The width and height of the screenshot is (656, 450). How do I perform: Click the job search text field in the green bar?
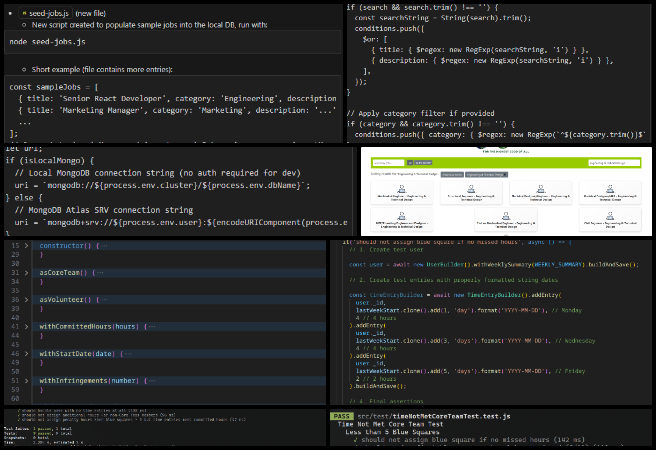click(388, 162)
